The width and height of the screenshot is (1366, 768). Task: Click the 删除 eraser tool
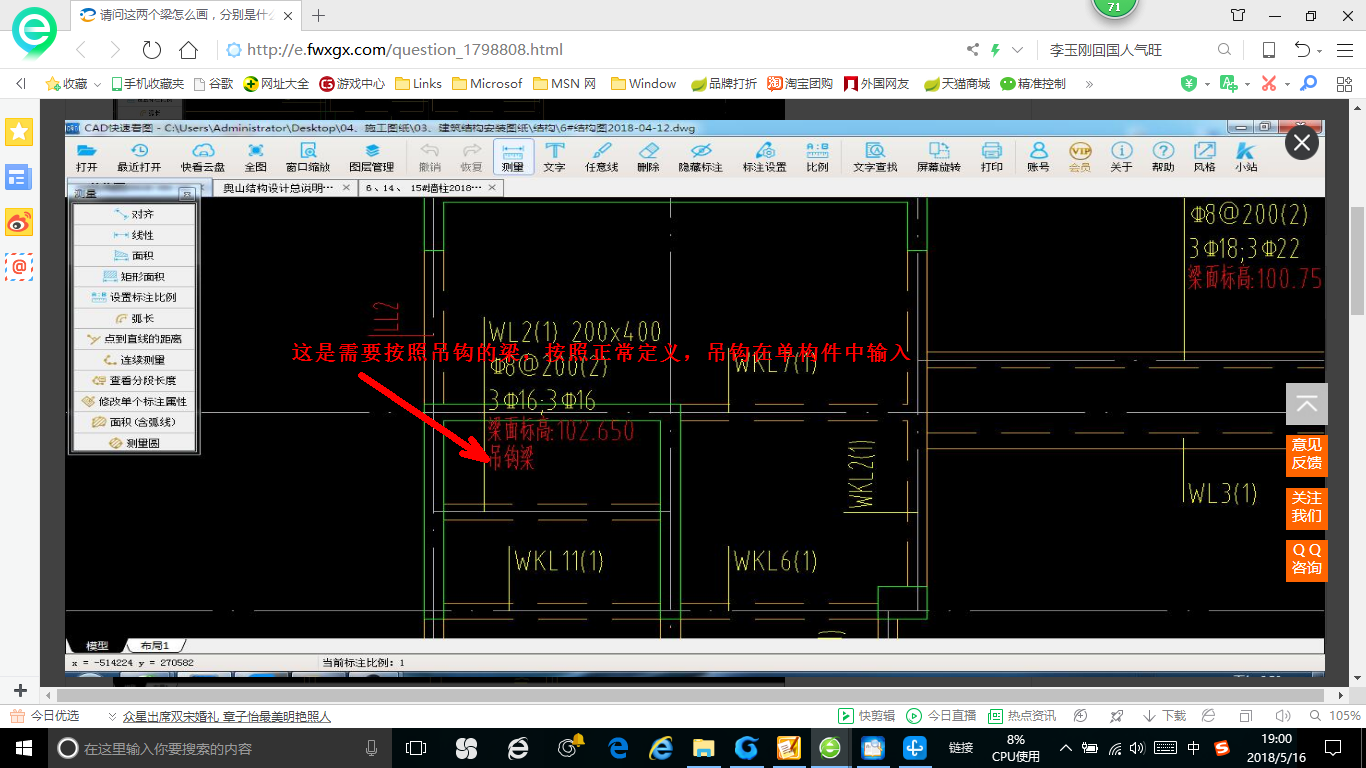[x=648, y=157]
